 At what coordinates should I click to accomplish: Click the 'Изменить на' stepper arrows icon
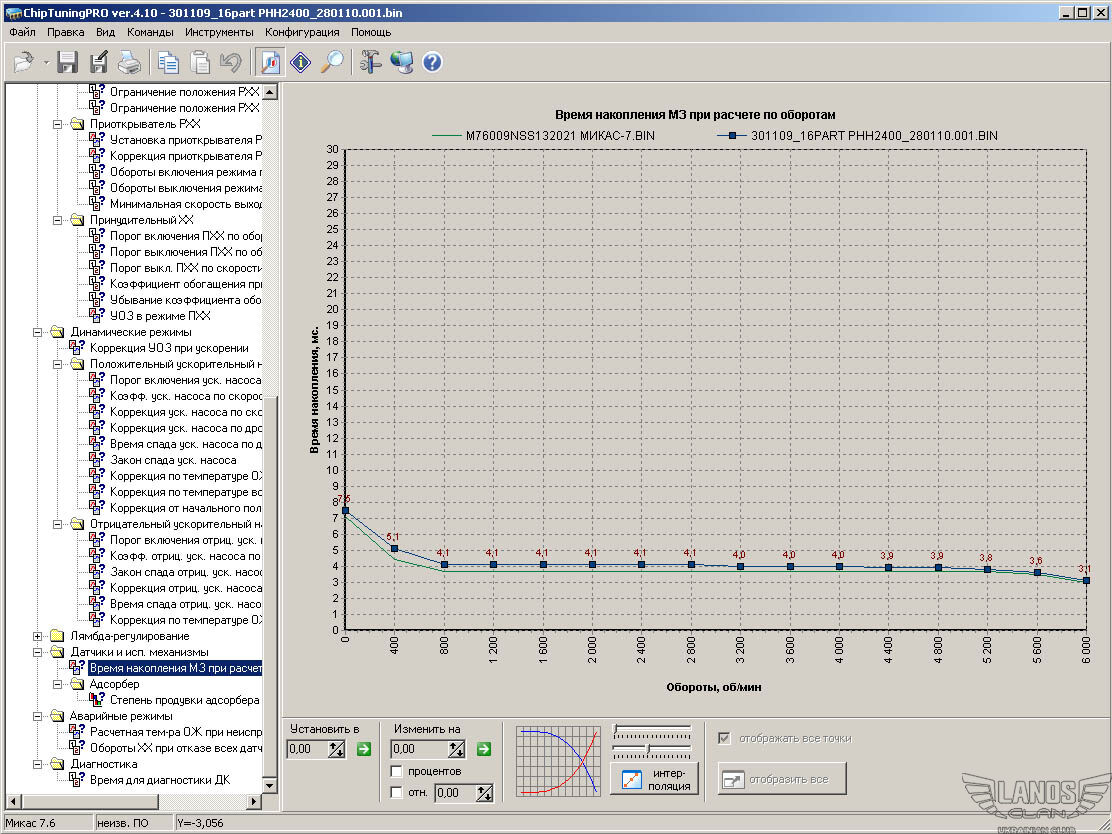coord(457,749)
